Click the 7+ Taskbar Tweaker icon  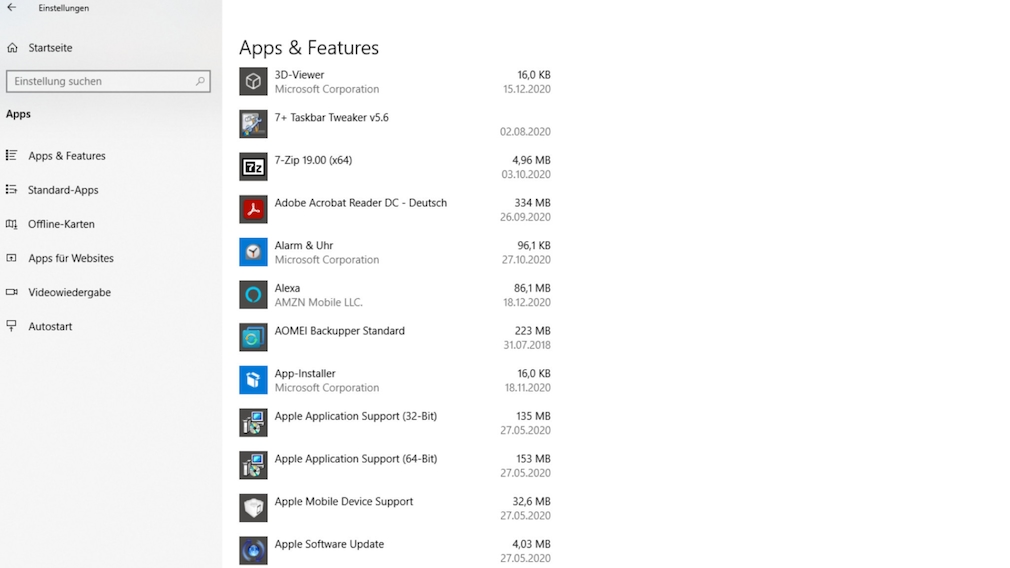pyautogui.click(x=253, y=124)
